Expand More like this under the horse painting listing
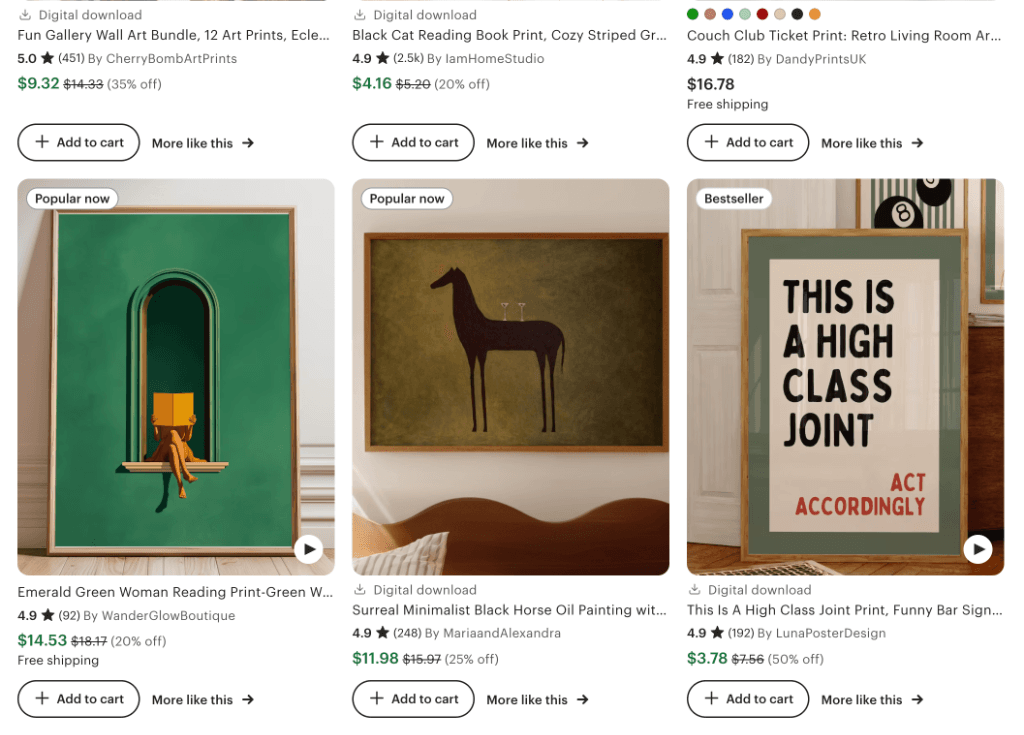Image resolution: width=1024 pixels, height=735 pixels. click(x=537, y=699)
